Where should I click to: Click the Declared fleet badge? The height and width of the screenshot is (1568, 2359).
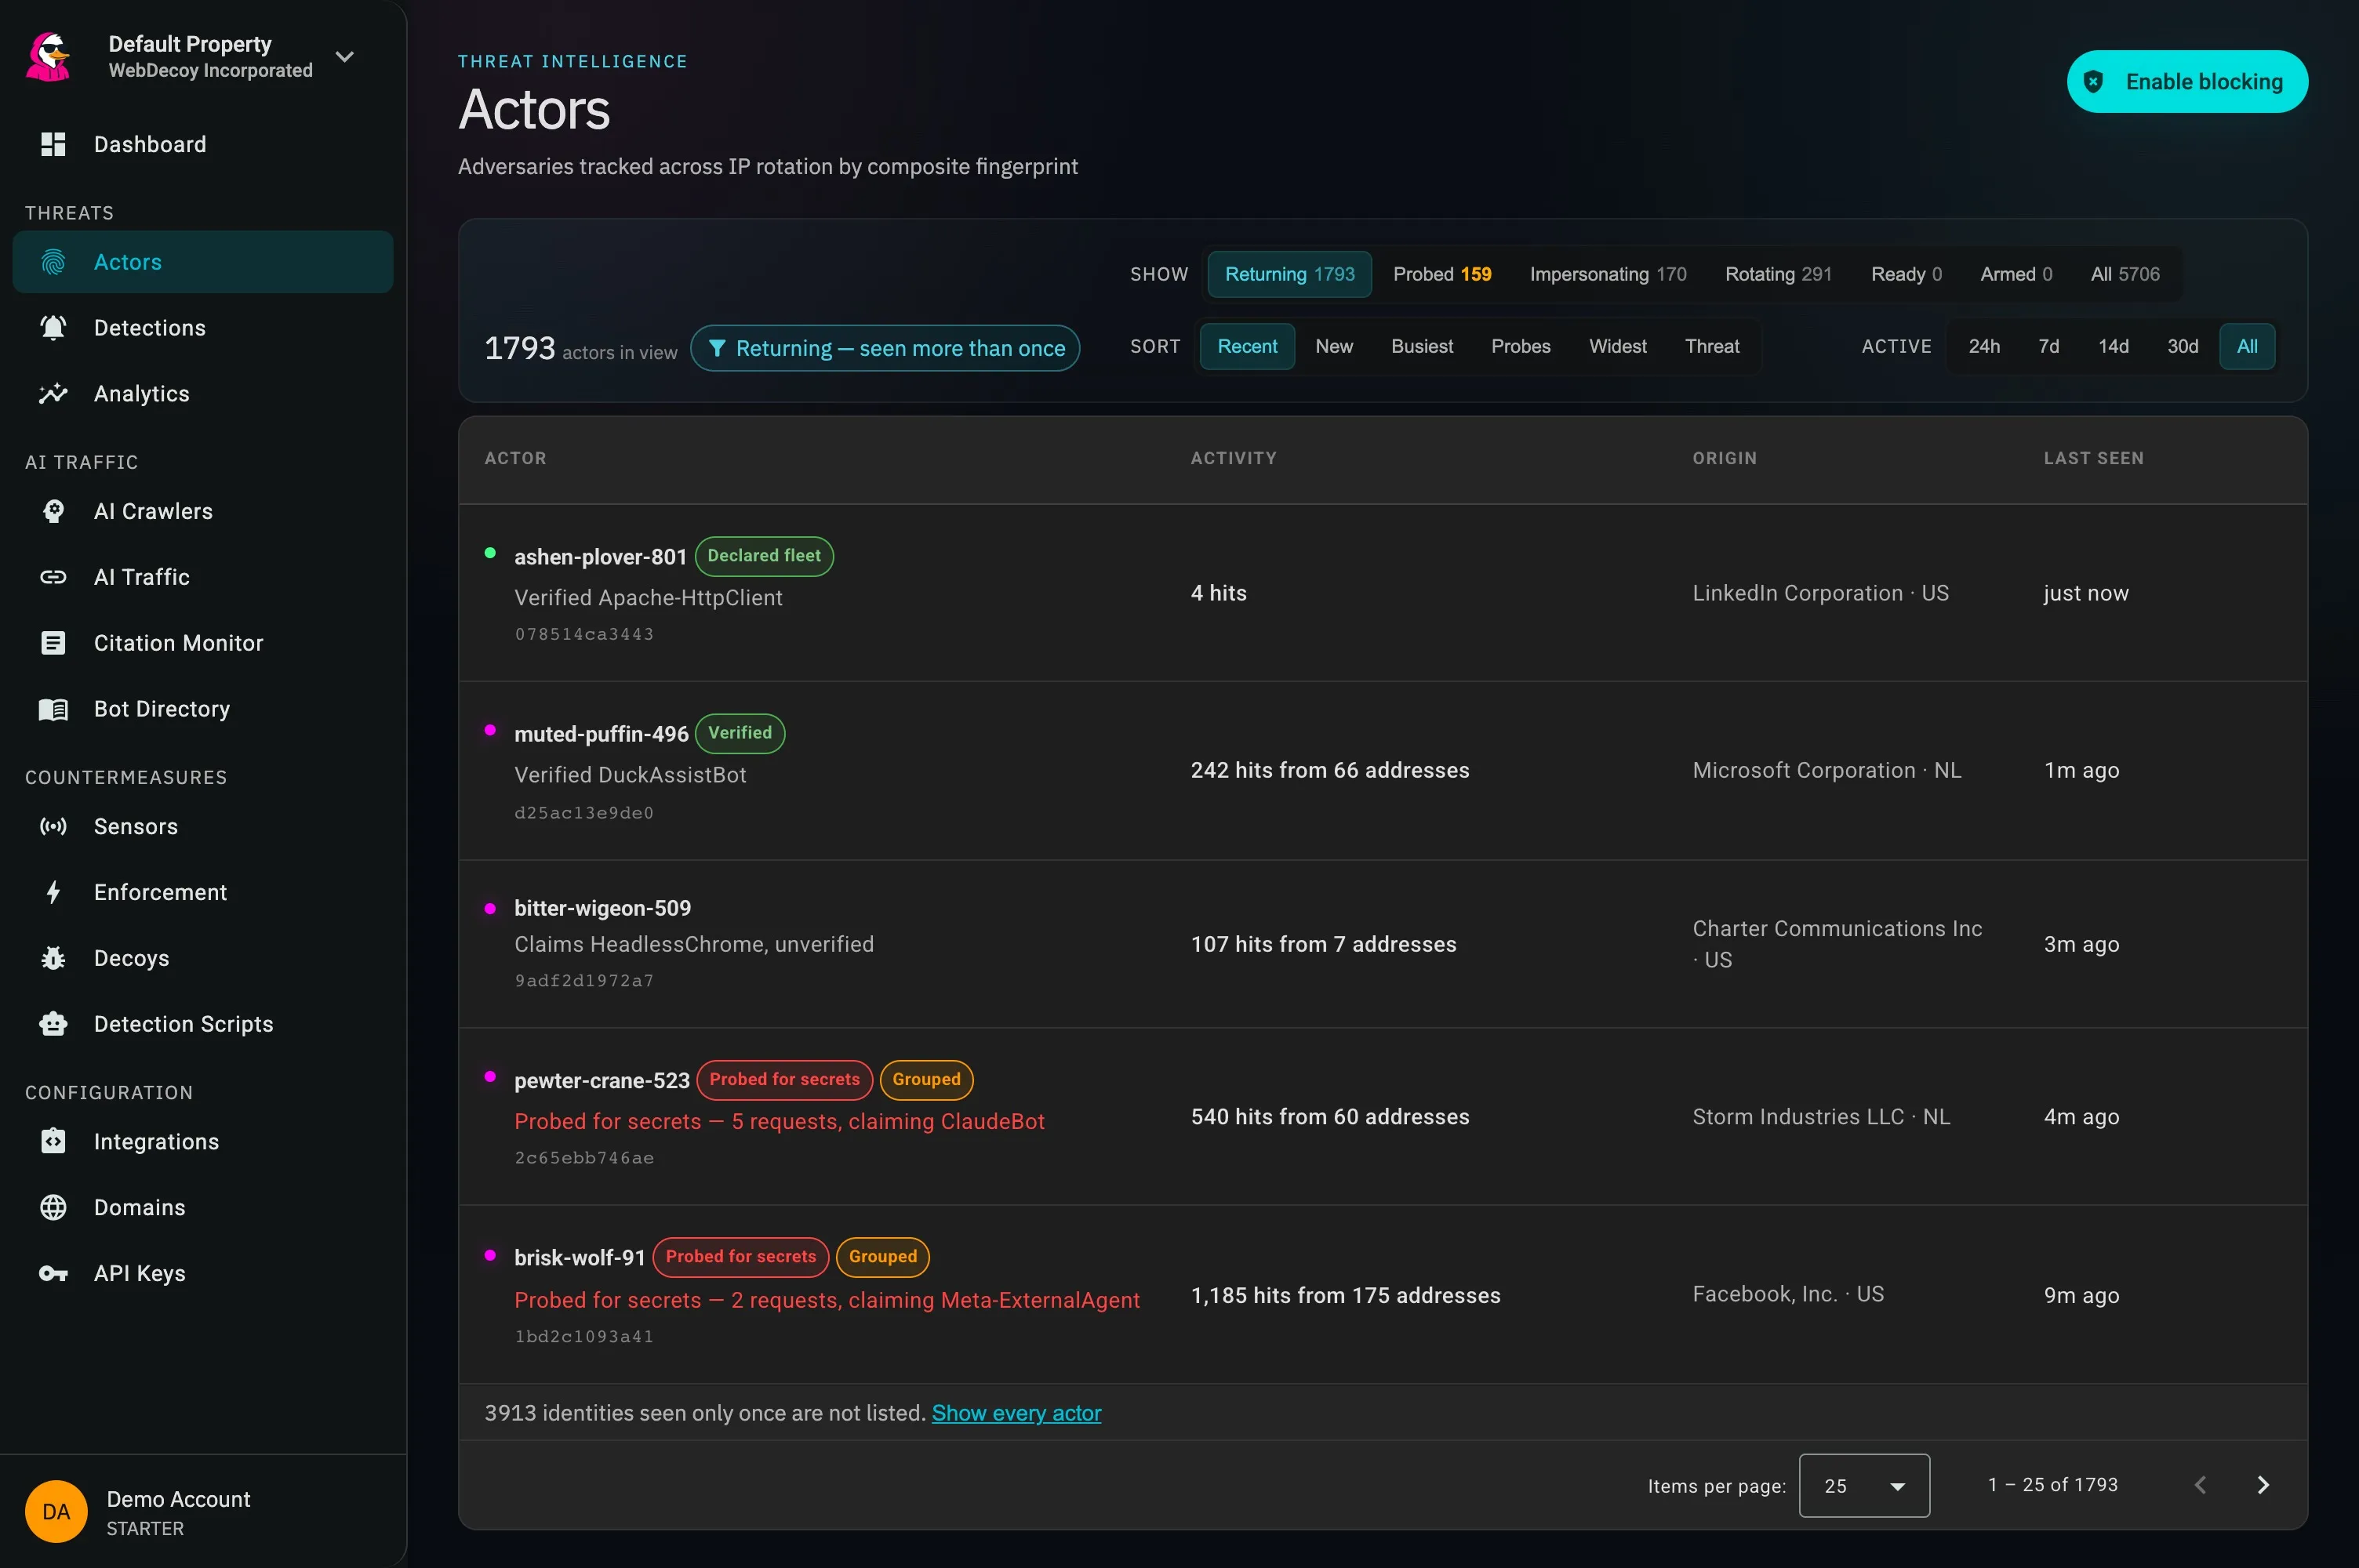[764, 556]
